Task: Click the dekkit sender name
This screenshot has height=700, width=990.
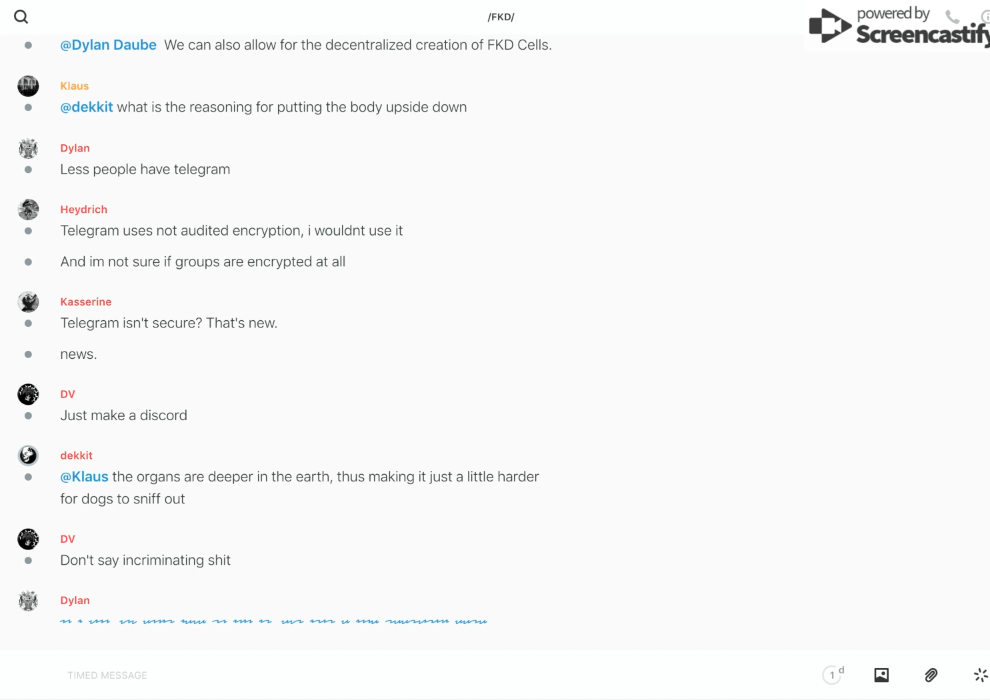Action: tap(76, 455)
